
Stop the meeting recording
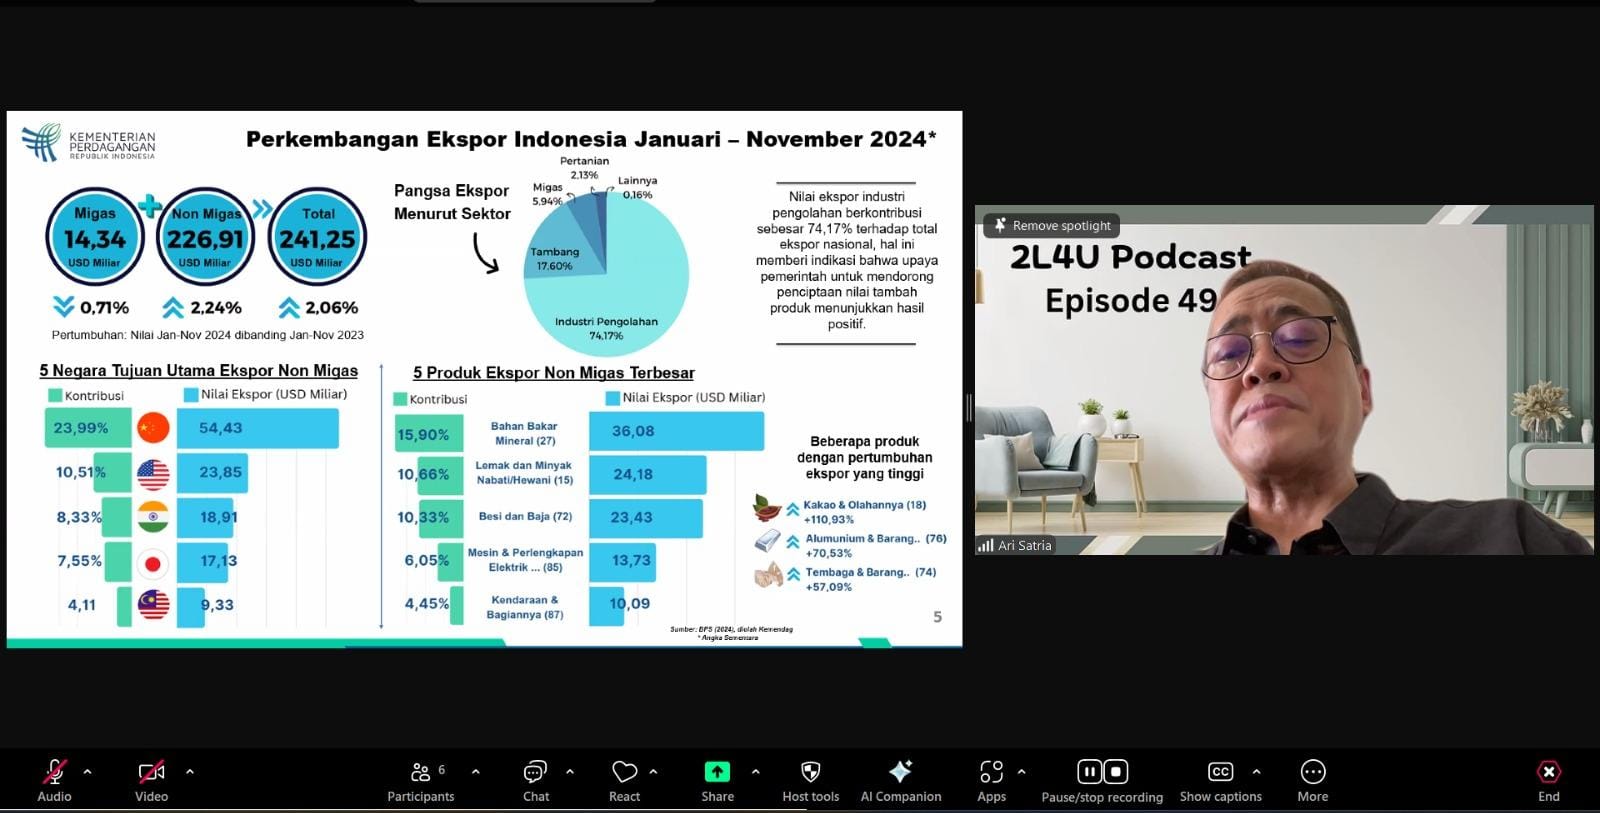[1116, 772]
